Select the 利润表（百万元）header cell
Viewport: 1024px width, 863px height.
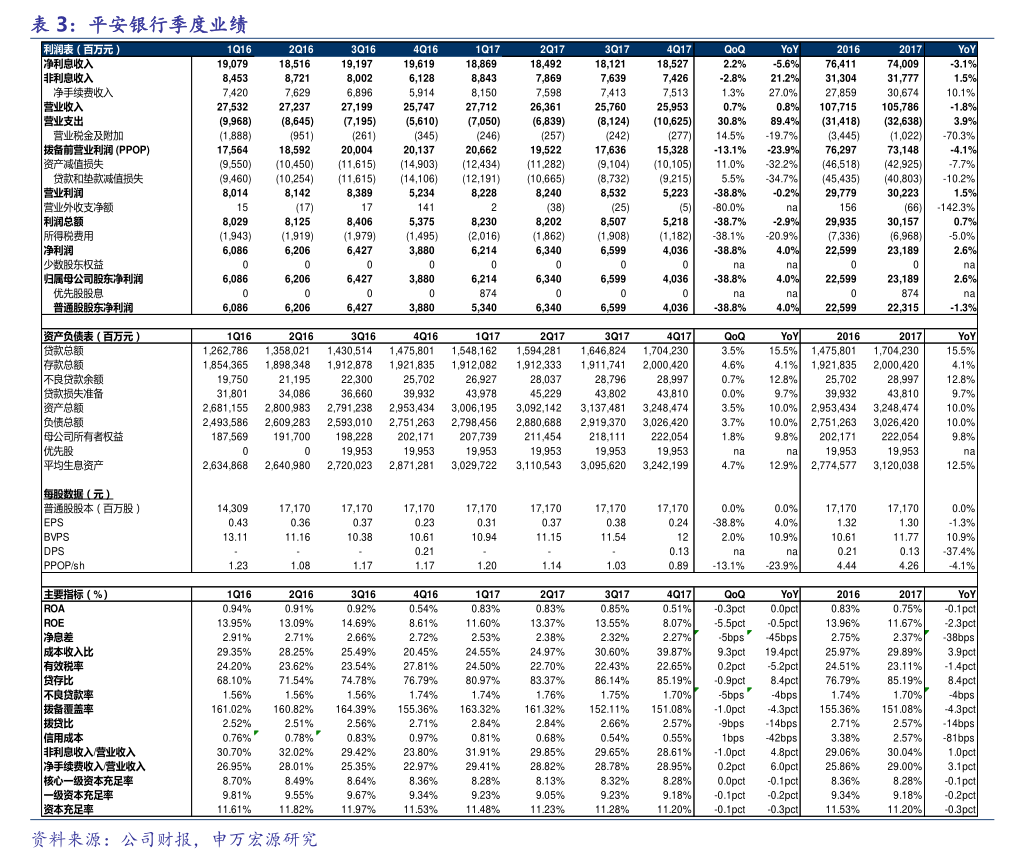tap(82, 49)
